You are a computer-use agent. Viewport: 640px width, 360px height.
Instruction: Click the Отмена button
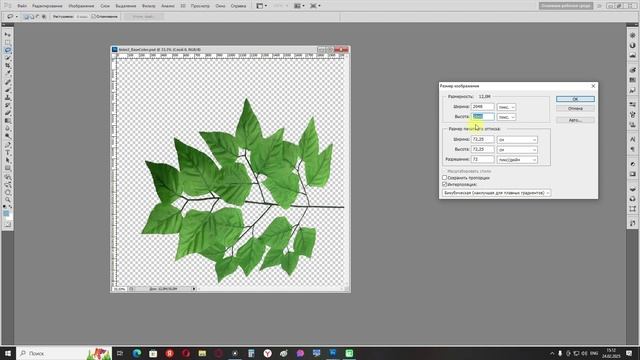(575, 109)
